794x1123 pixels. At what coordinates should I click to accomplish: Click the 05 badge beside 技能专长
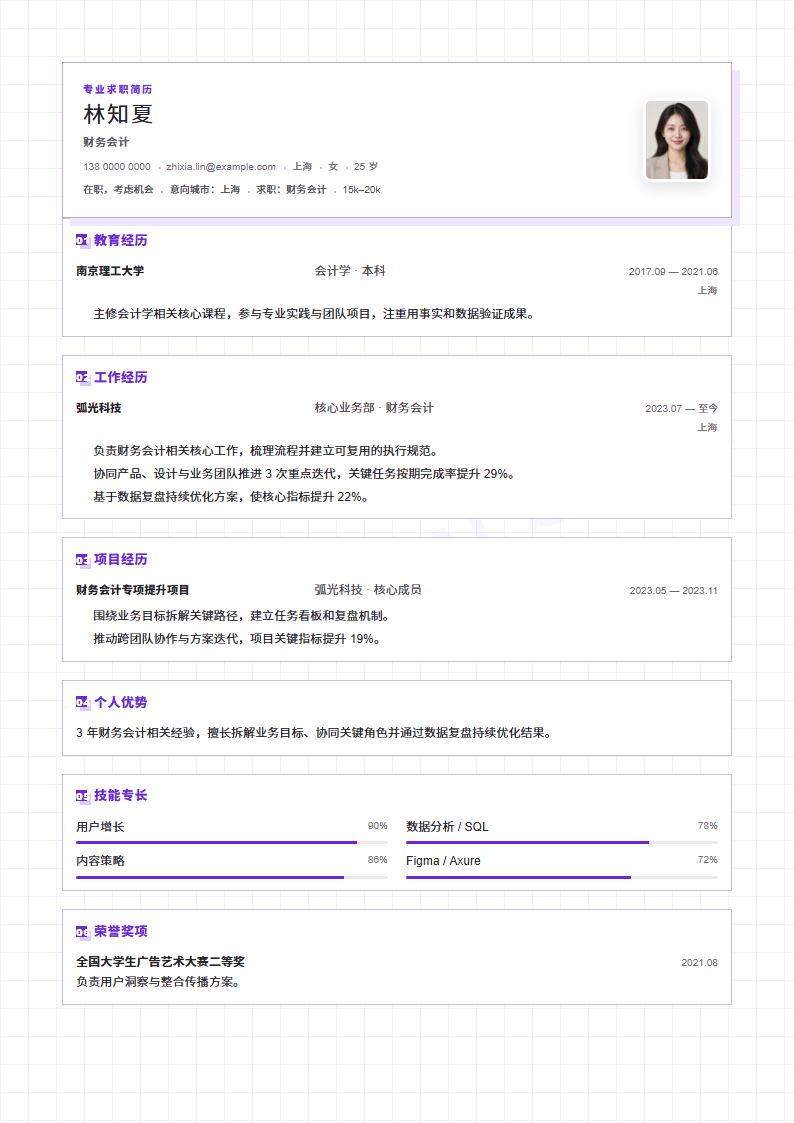[82, 796]
